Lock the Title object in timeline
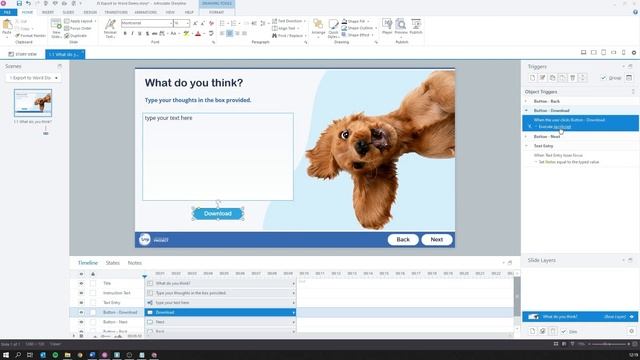640x360 pixels. click(x=93, y=283)
